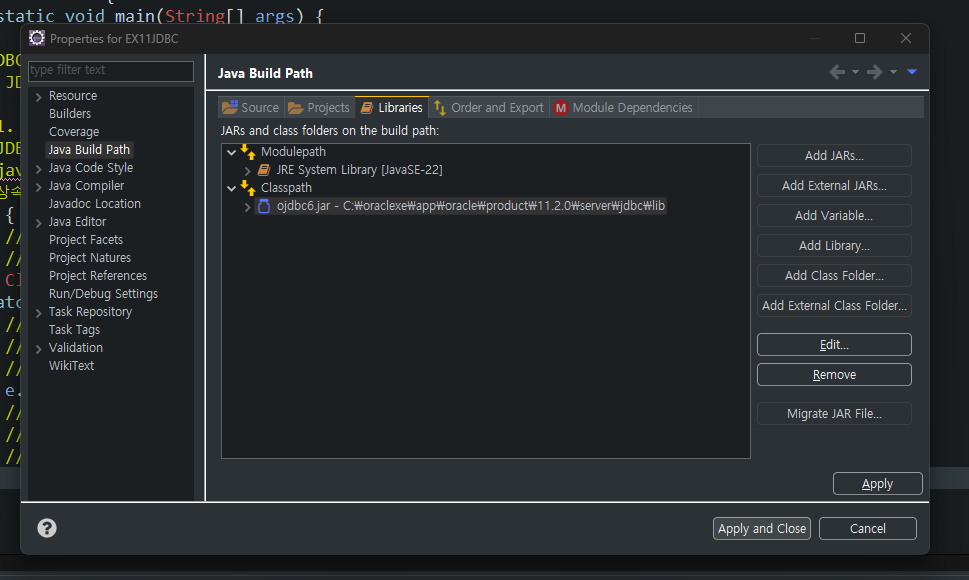Click the Add Library... button
969x580 pixels.
click(x=834, y=245)
